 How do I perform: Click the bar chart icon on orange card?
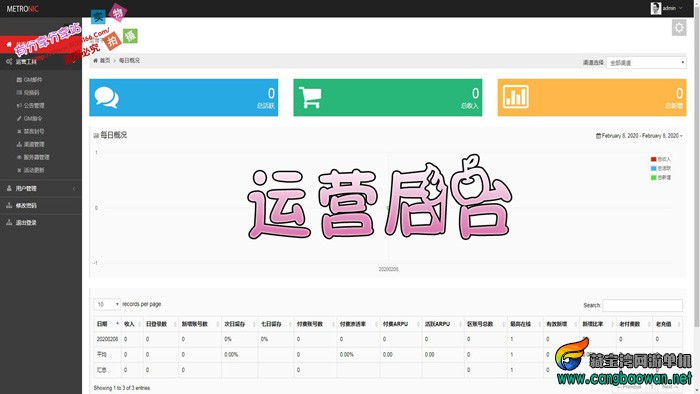(516, 97)
